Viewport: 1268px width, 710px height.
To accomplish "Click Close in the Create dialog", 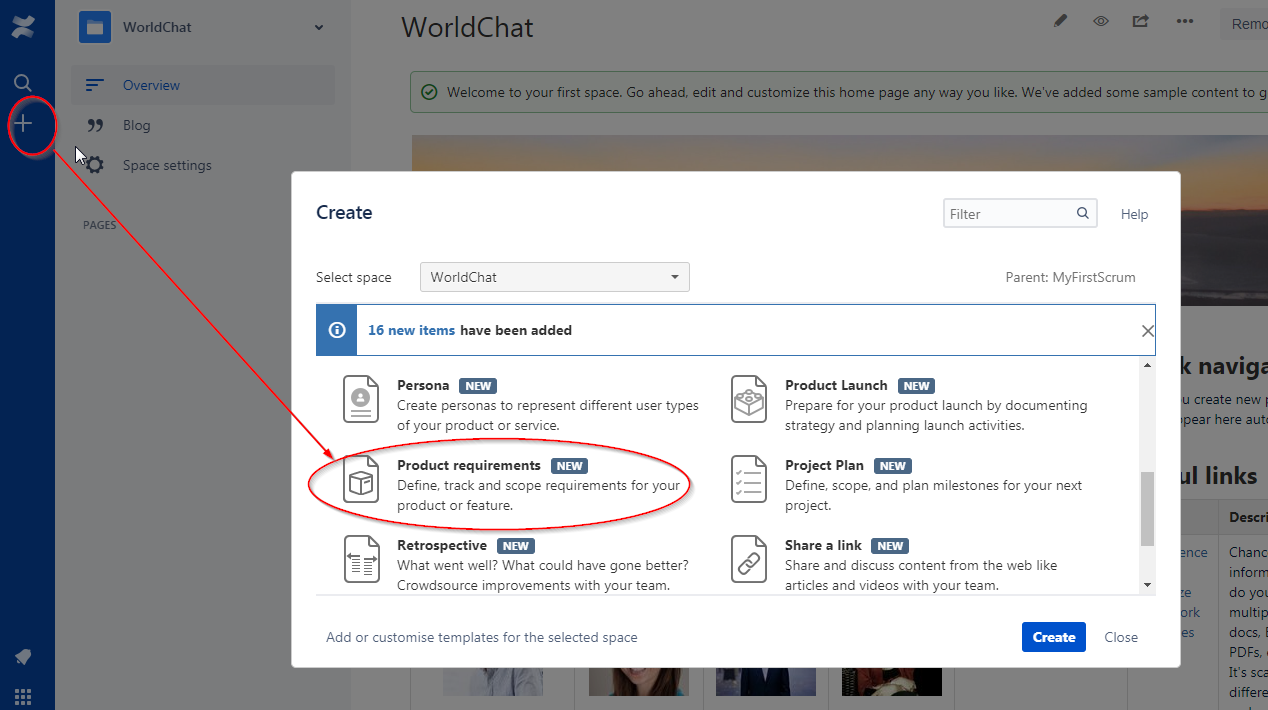I will [x=1121, y=637].
